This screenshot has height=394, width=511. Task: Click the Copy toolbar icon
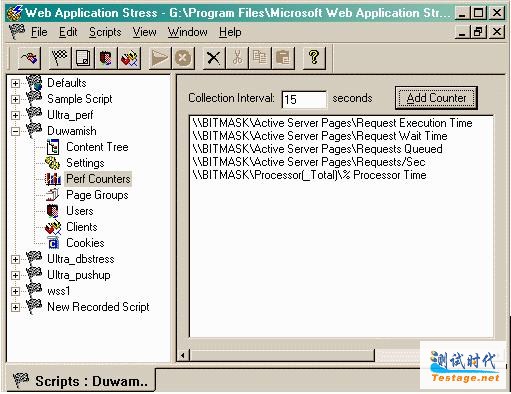coord(260,58)
